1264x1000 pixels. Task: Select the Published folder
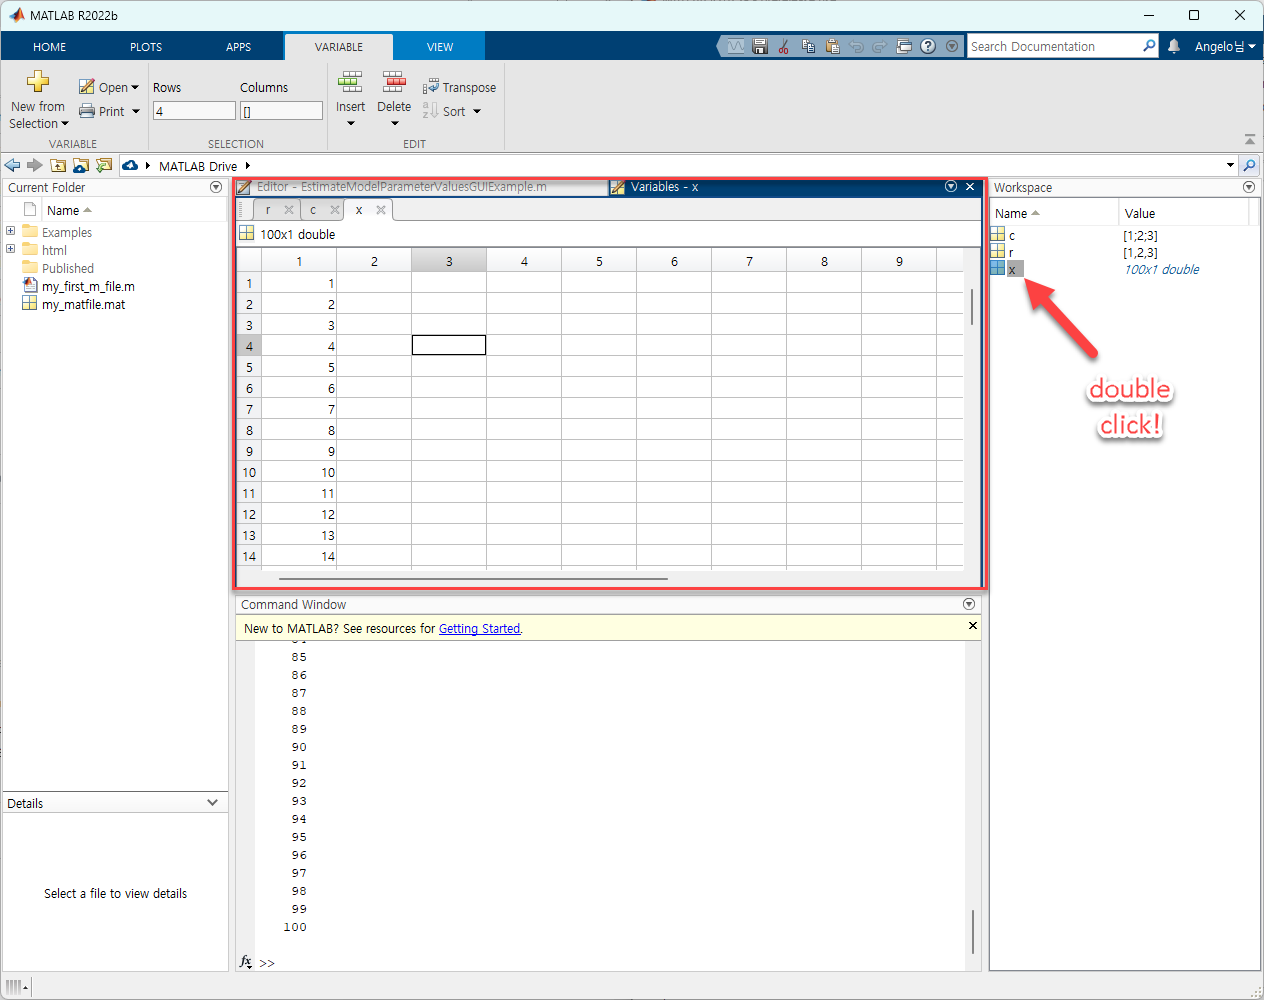coord(67,268)
